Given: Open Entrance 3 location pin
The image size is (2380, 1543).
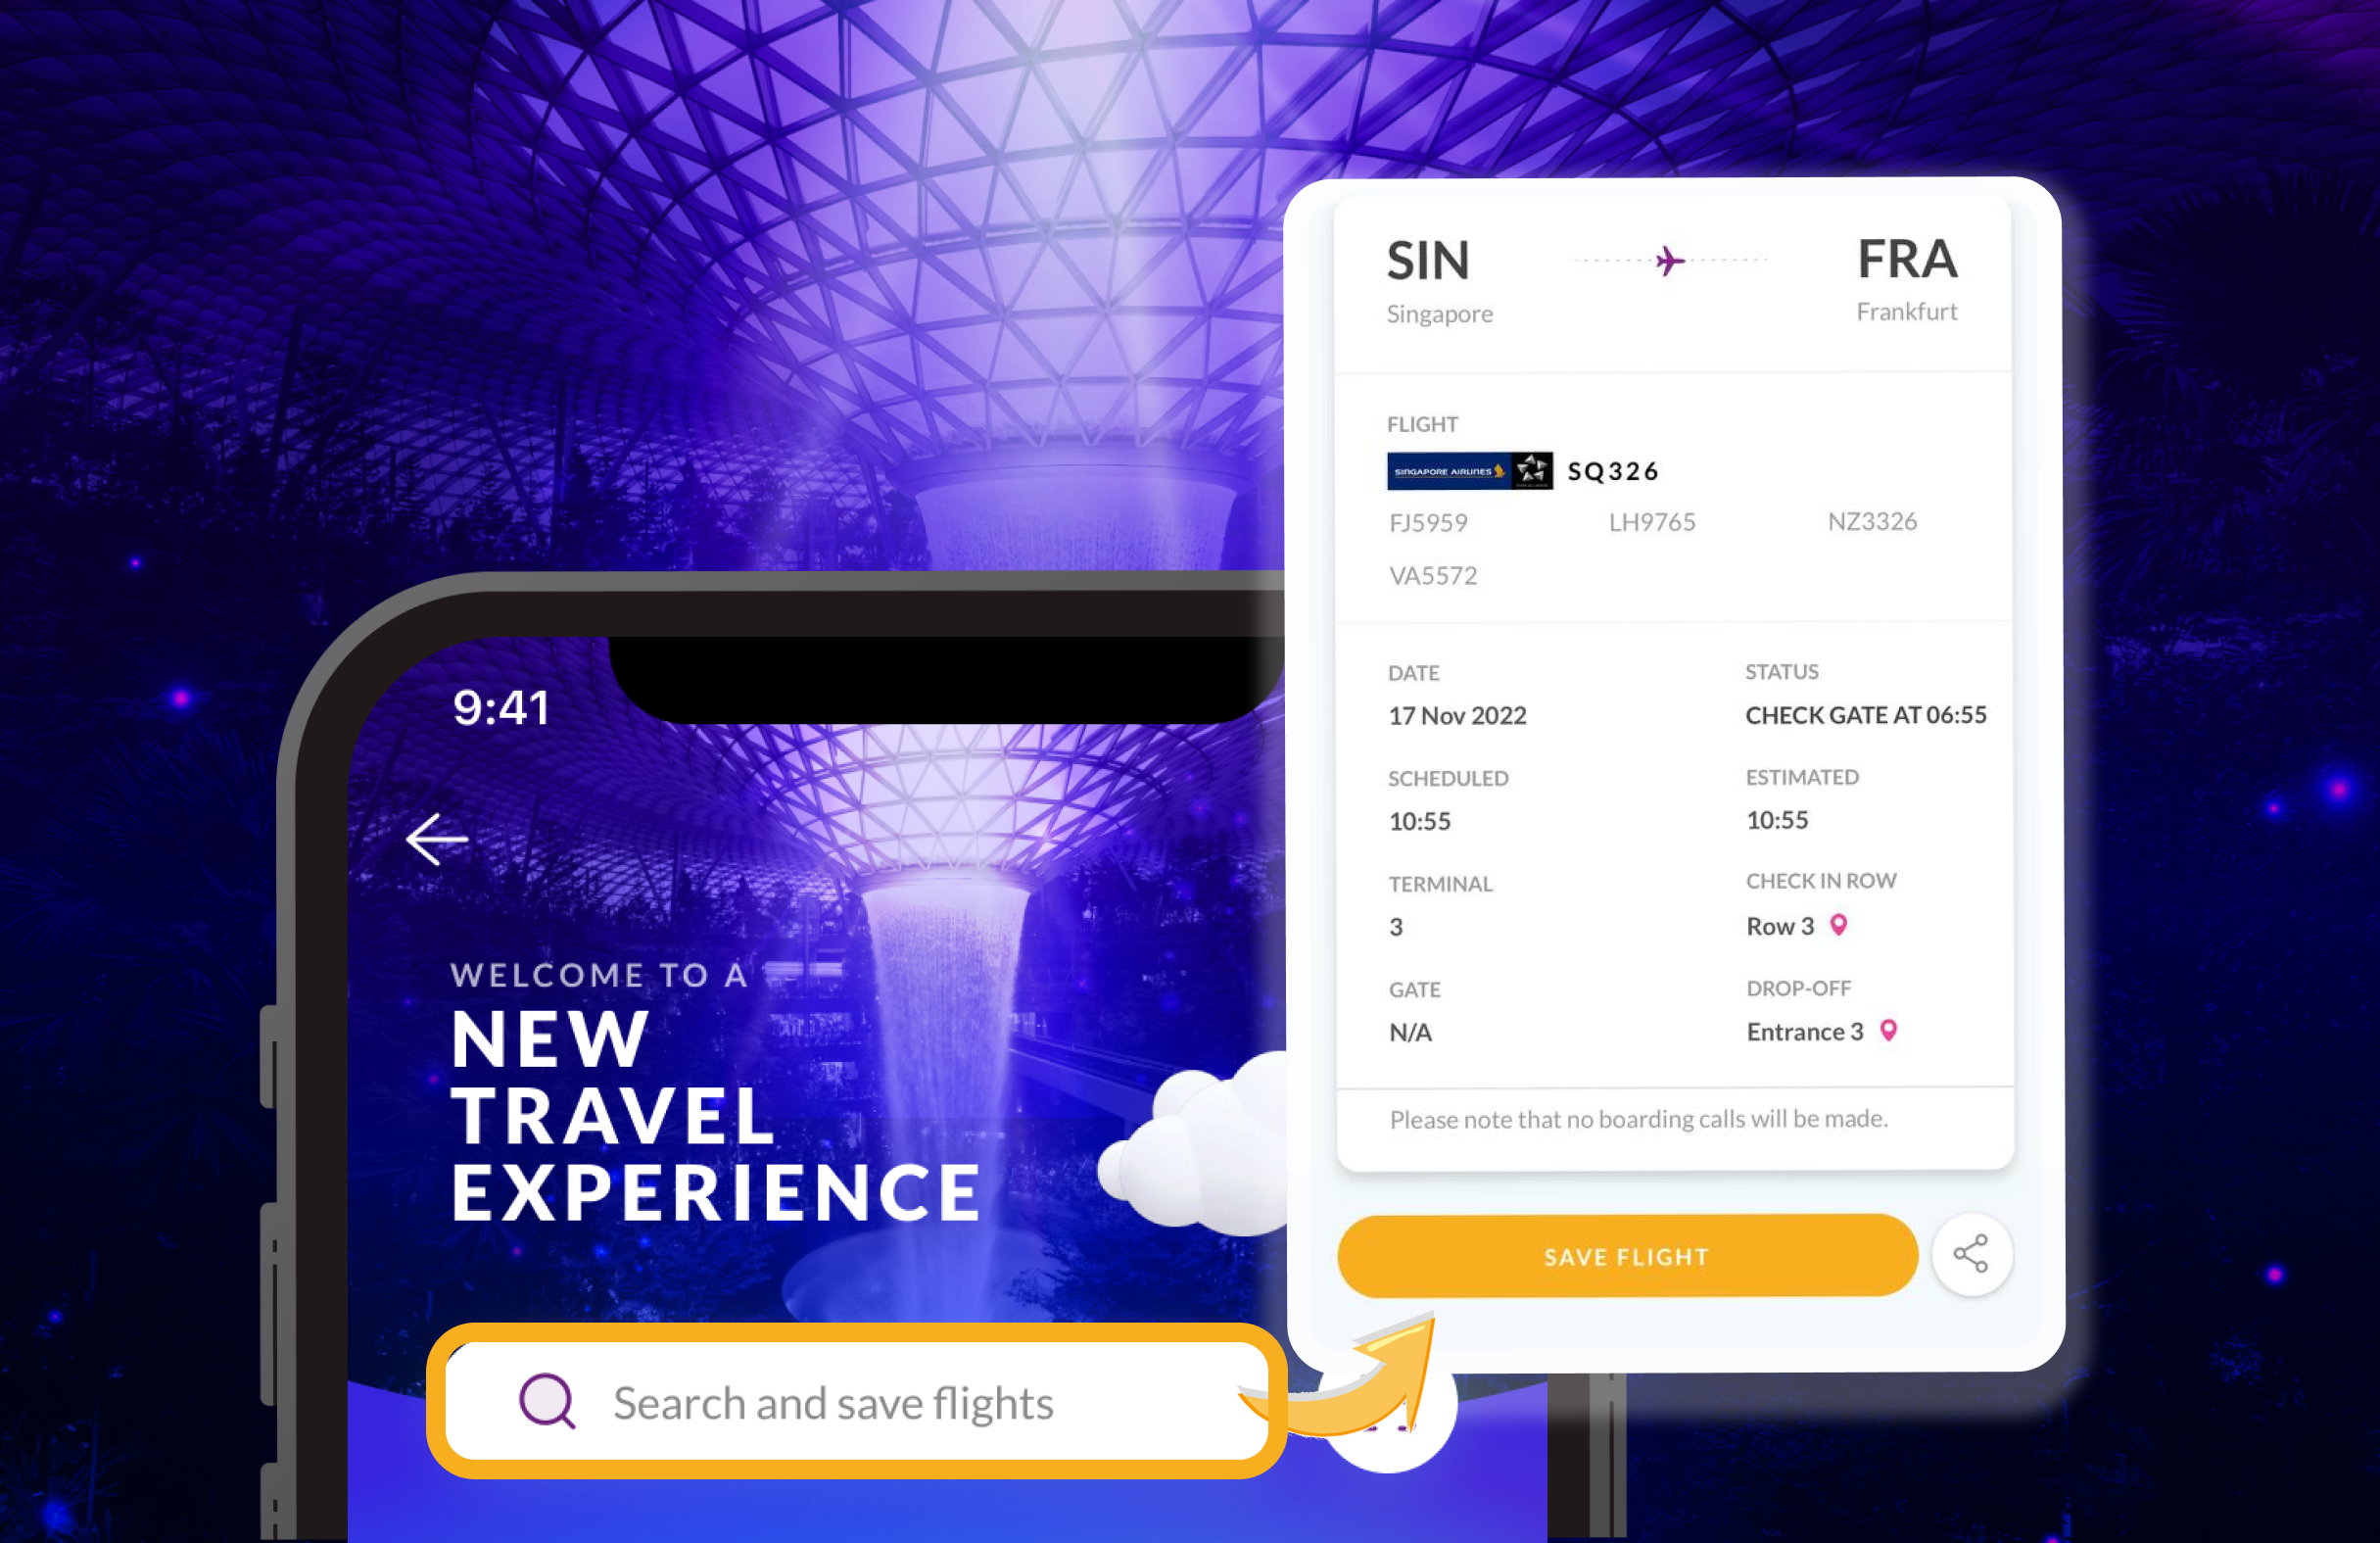Looking at the screenshot, I should tap(1888, 1031).
